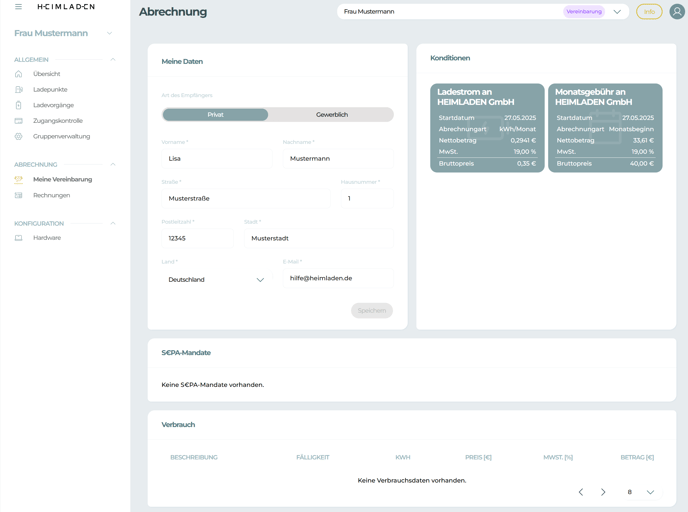Image resolution: width=688 pixels, height=512 pixels.
Task: Click the Hardware laptop icon
Action: [x=18, y=238]
